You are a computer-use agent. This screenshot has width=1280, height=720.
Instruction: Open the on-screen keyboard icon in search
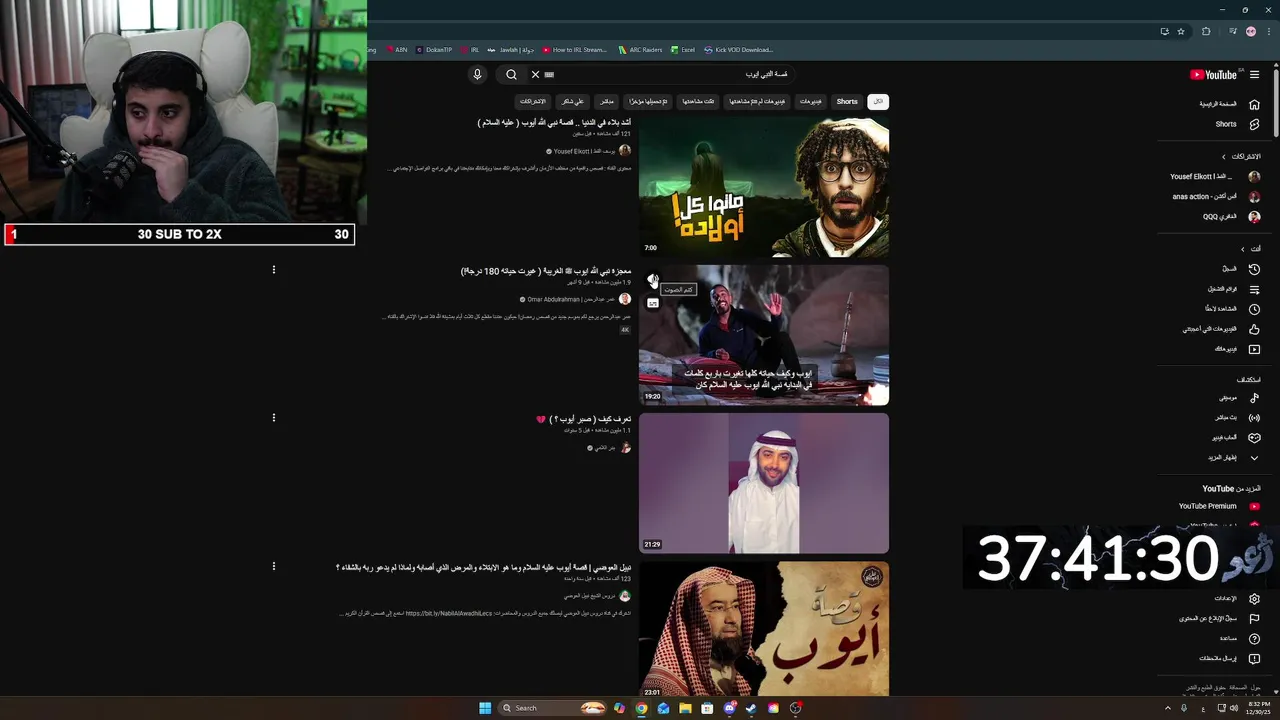(549, 74)
